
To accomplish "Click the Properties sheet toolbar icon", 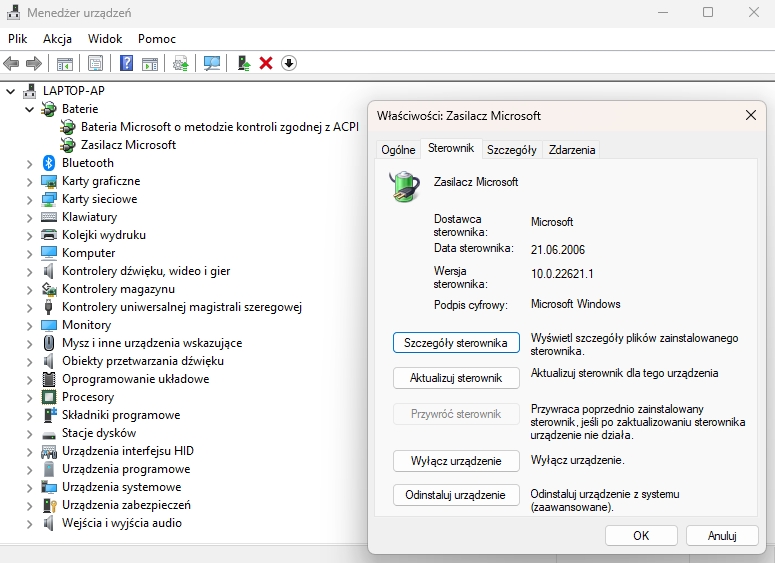I will (95, 63).
